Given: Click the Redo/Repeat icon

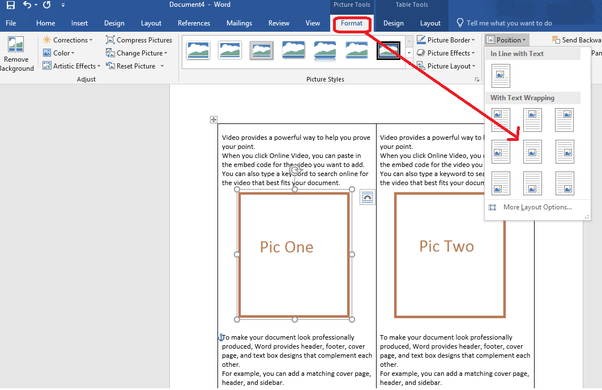Looking at the screenshot, I should coord(47,5).
